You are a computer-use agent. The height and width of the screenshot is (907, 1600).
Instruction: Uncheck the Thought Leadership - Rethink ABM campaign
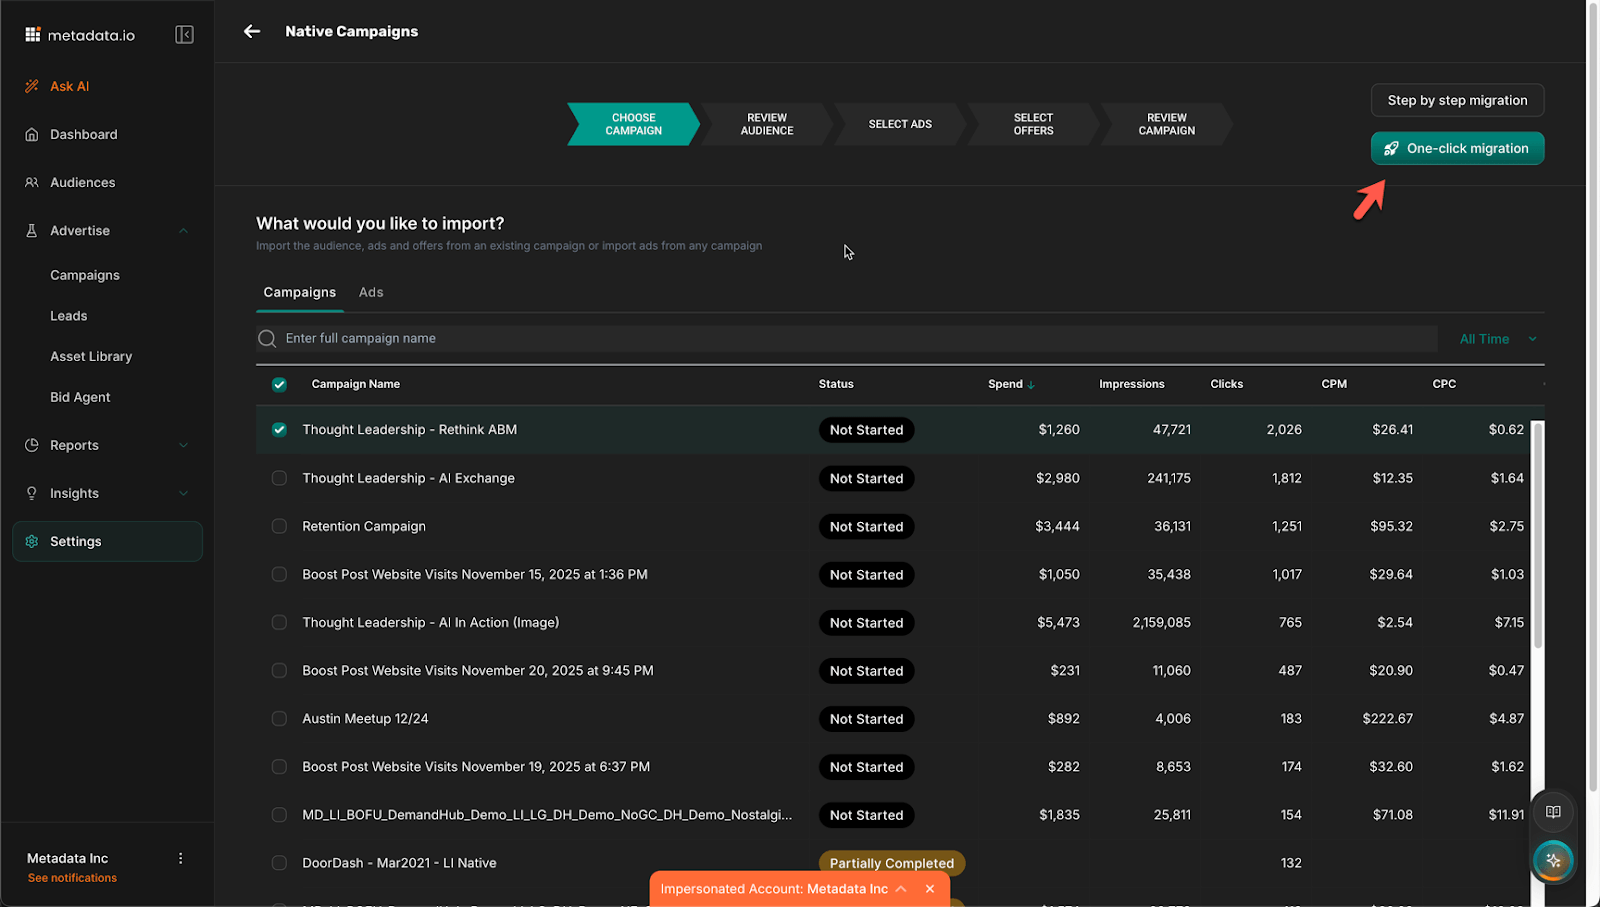tap(279, 430)
